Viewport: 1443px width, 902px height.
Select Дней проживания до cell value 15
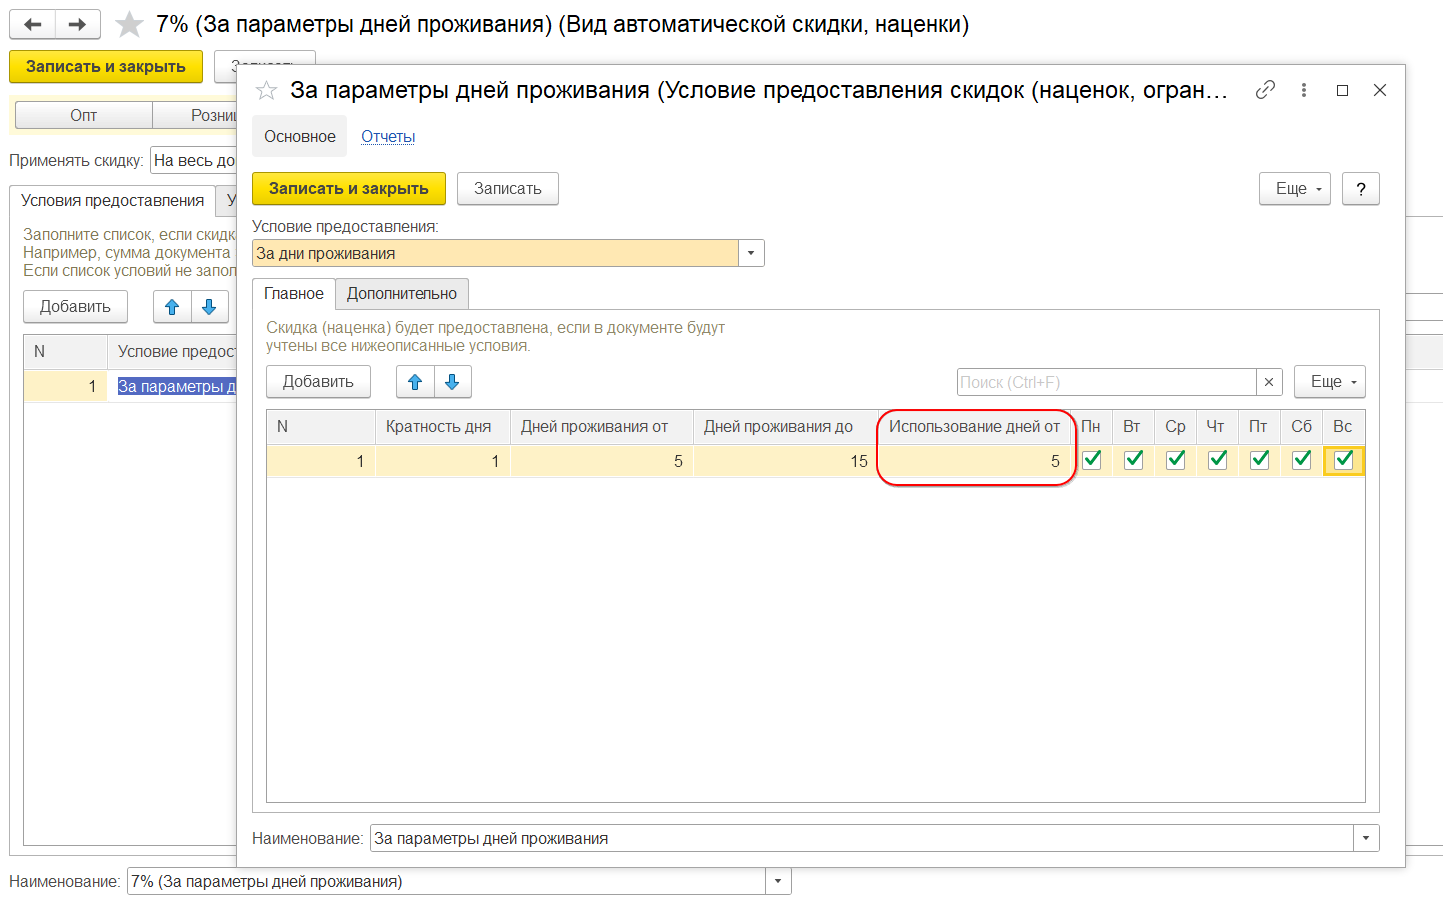coord(786,461)
